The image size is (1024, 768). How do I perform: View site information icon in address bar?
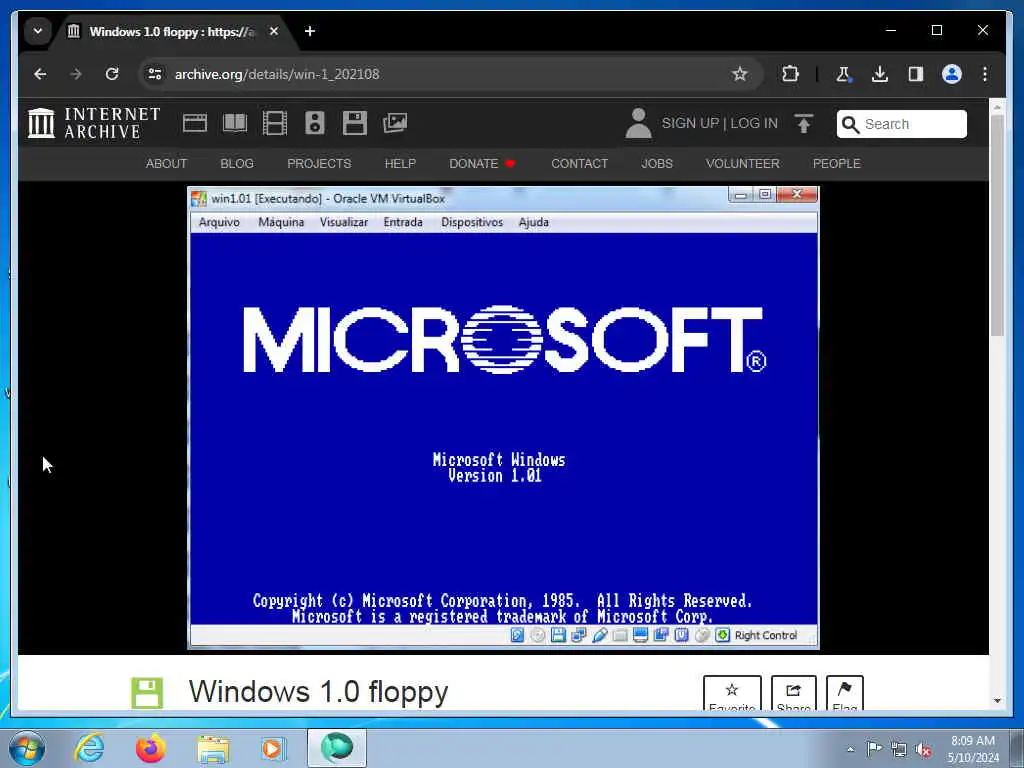(155, 74)
